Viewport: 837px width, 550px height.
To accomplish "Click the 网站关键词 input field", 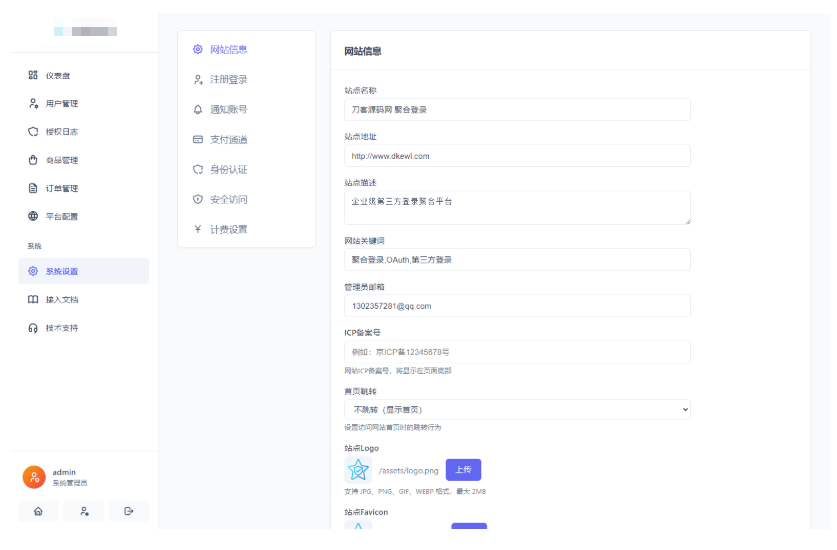I will click(x=517, y=260).
